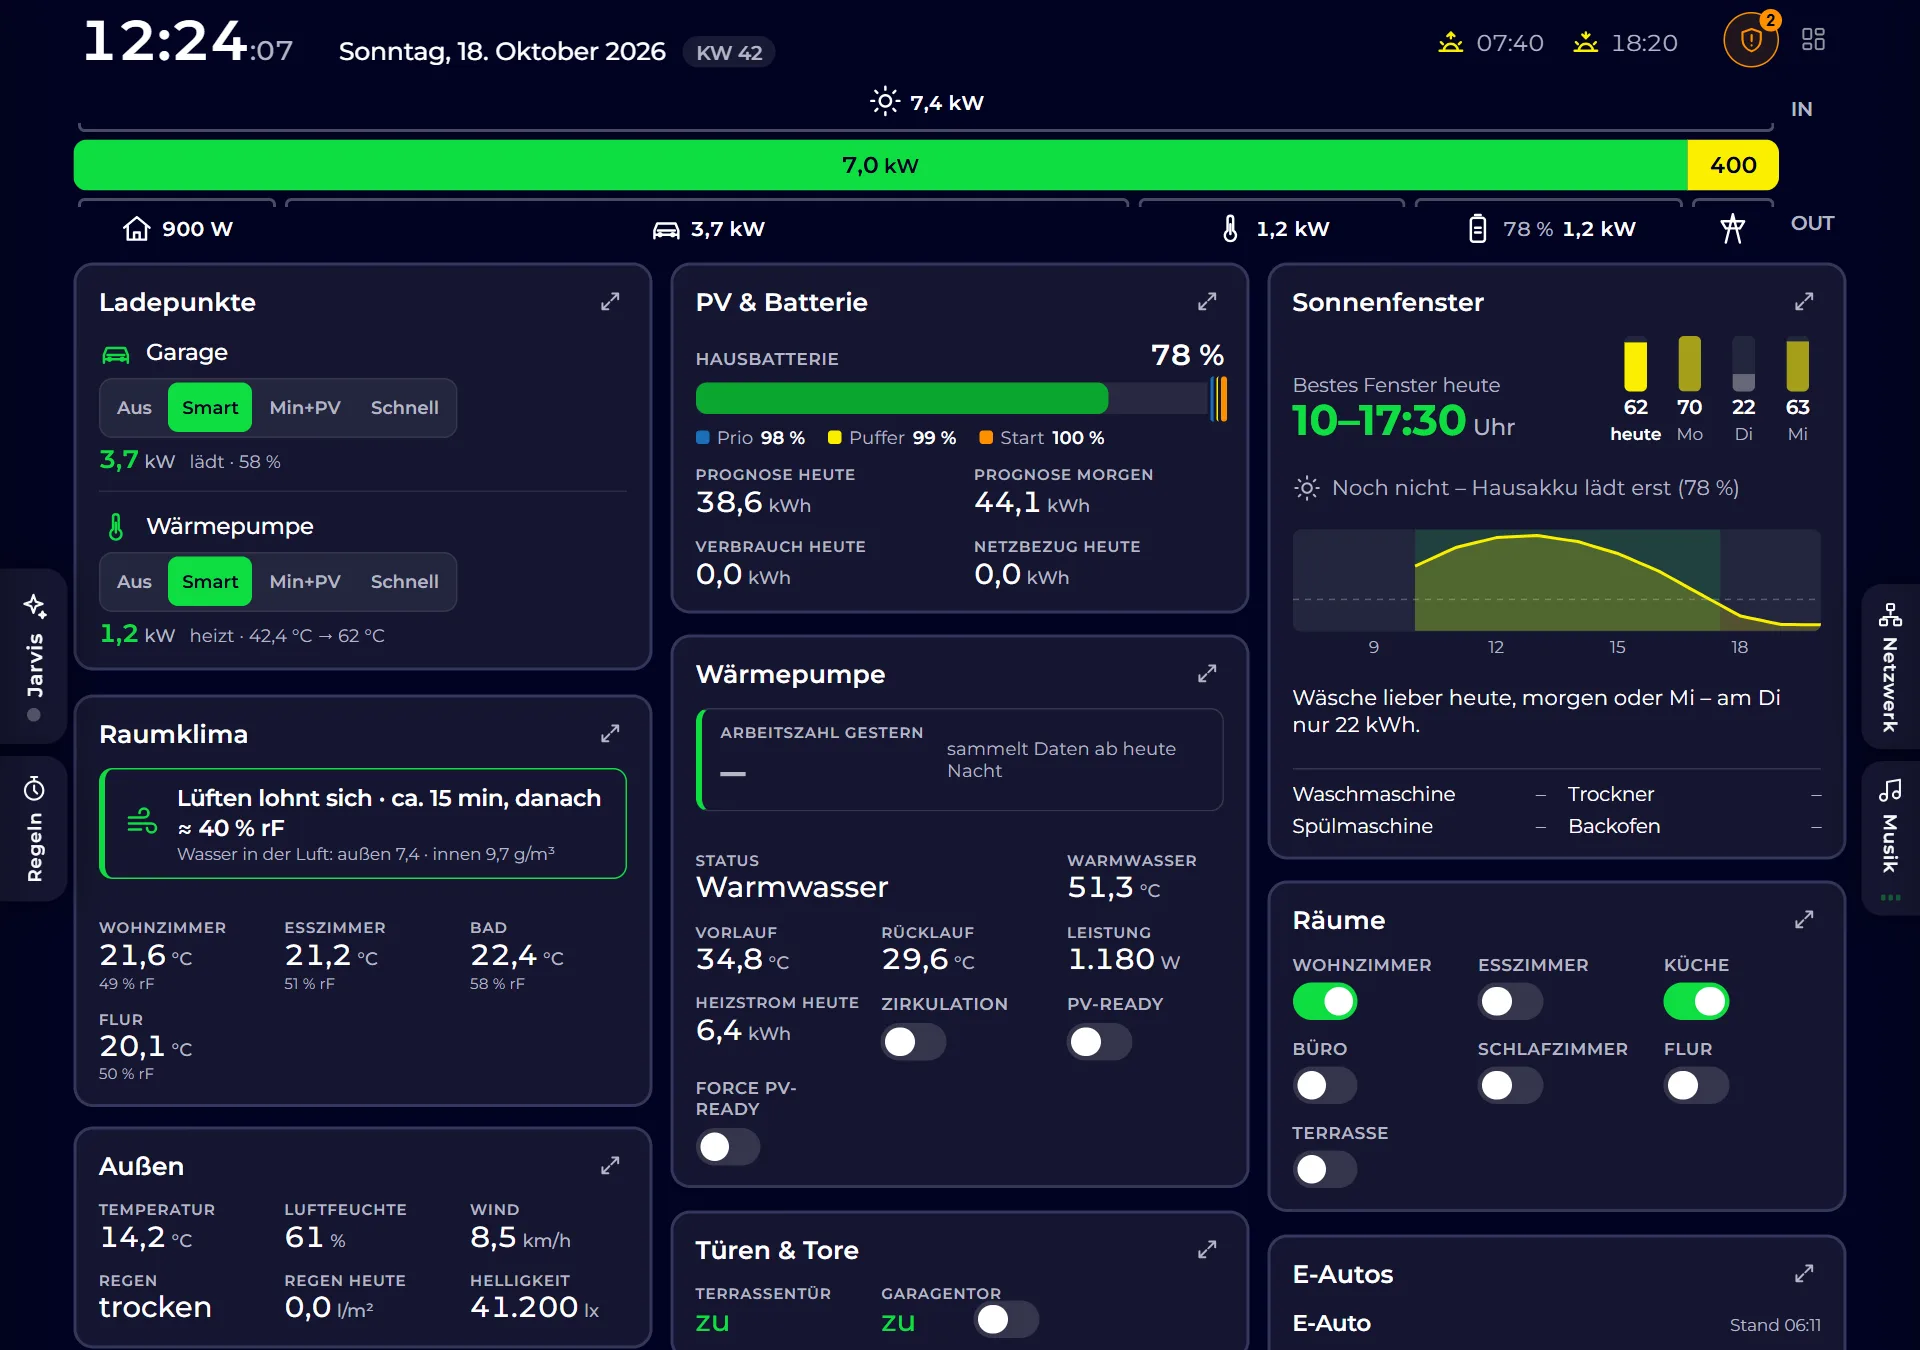Click the power pylon grid icon

pos(1732,228)
